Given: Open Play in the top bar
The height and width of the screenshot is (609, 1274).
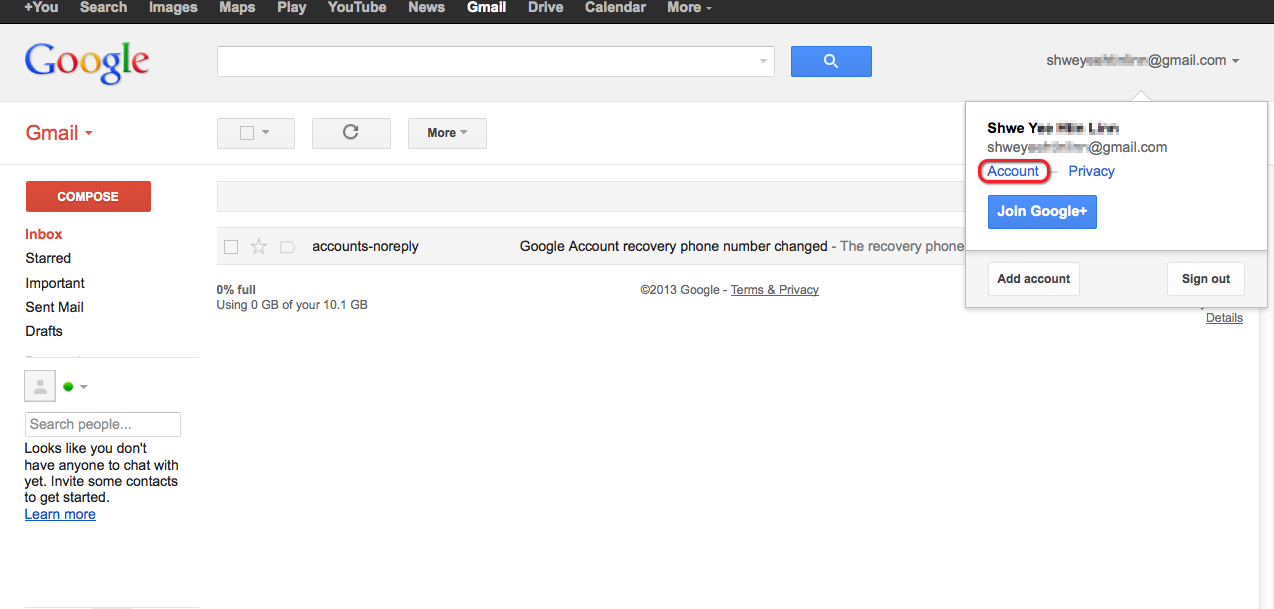Looking at the screenshot, I should 292,7.
